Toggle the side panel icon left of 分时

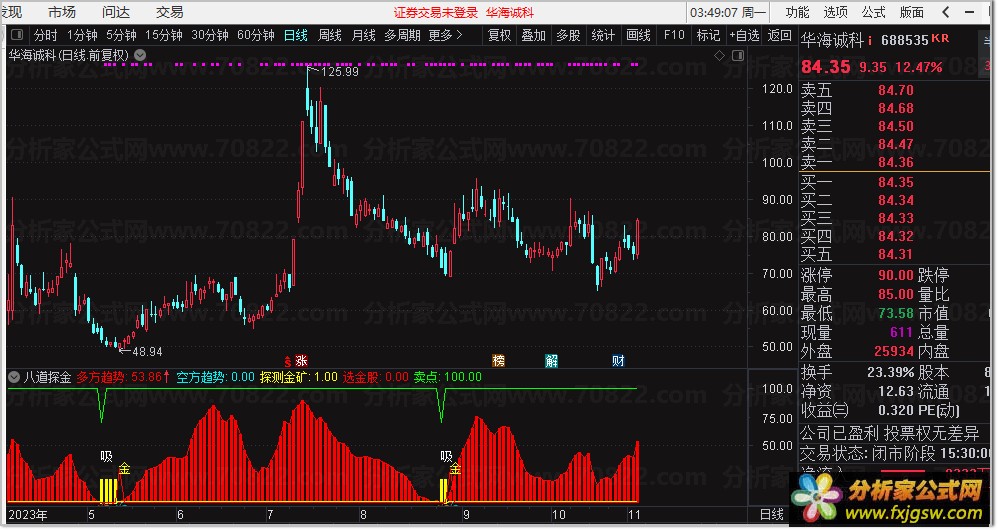[17, 35]
